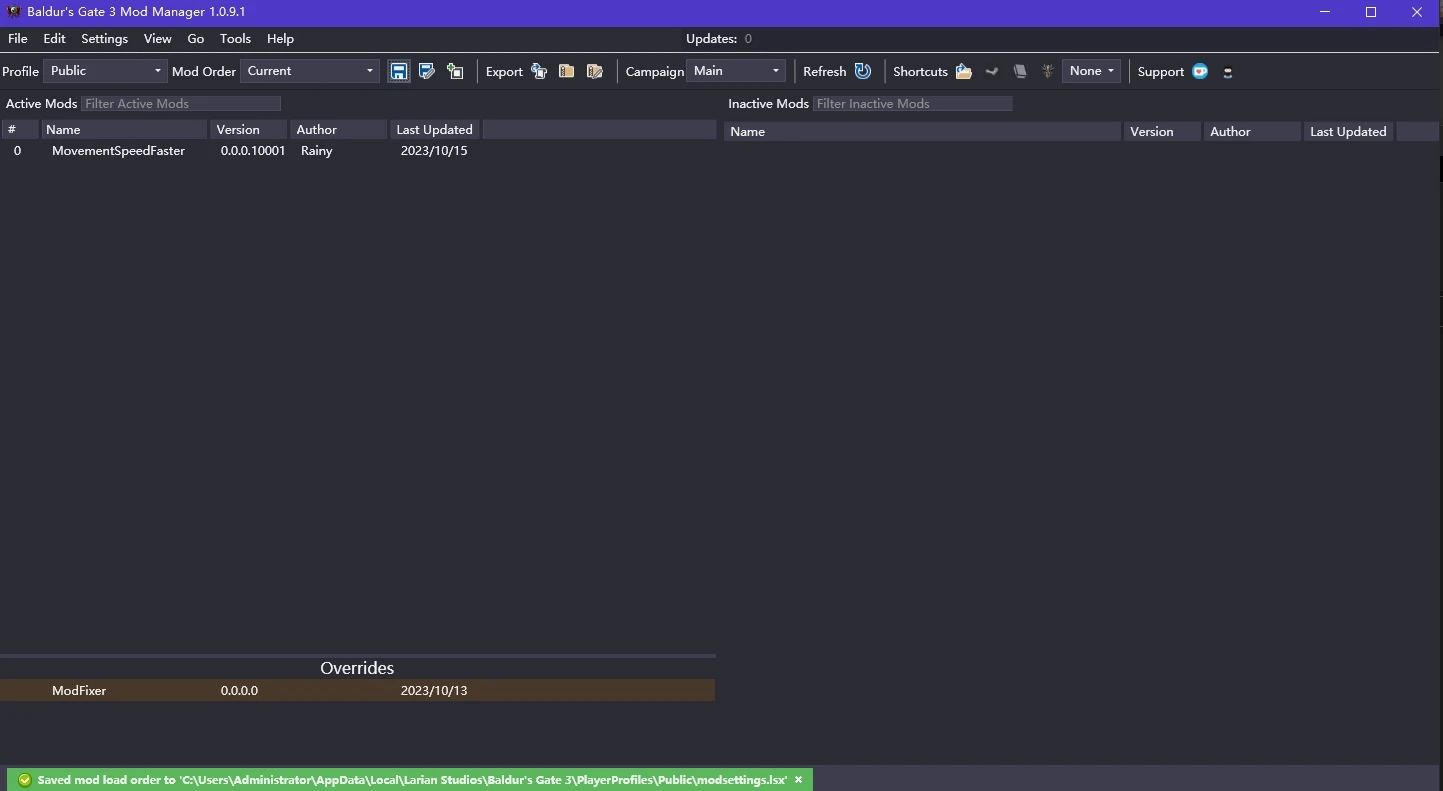Screen dimensions: 1443x791
Task: Open the Go menu
Action: pos(196,38)
